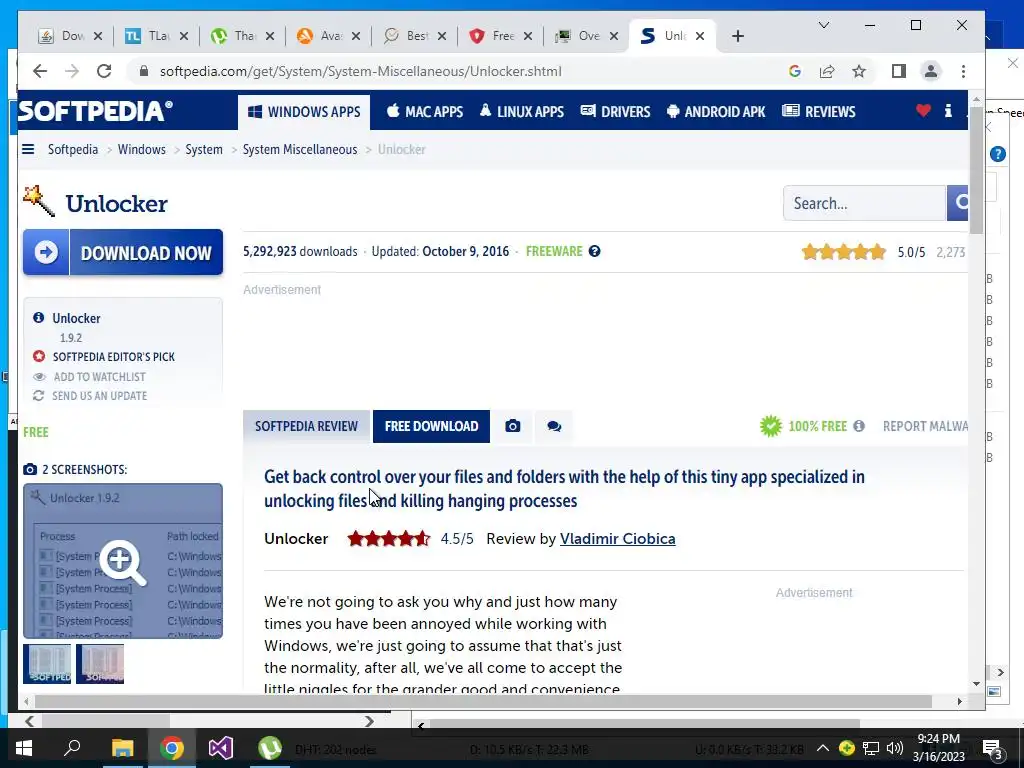This screenshot has width=1024, height=768.
Task: Click the page's horizontal scrollbar
Action: tap(483, 701)
